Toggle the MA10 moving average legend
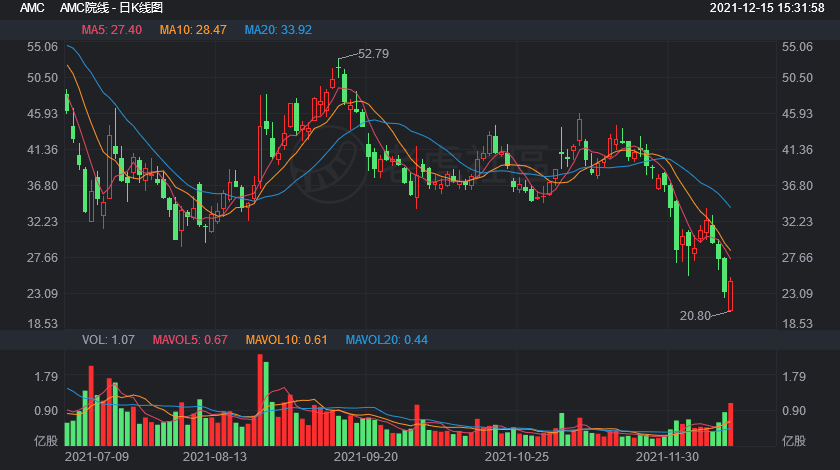 click(193, 30)
